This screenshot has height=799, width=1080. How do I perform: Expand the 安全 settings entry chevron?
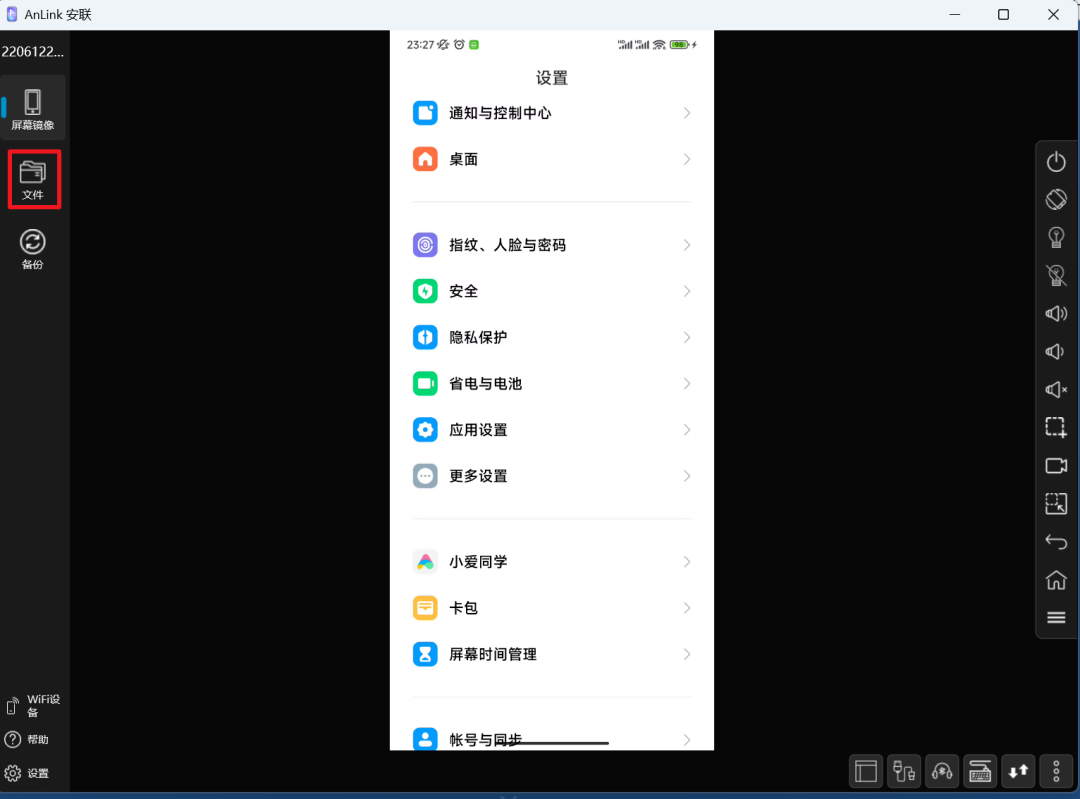[x=687, y=291]
